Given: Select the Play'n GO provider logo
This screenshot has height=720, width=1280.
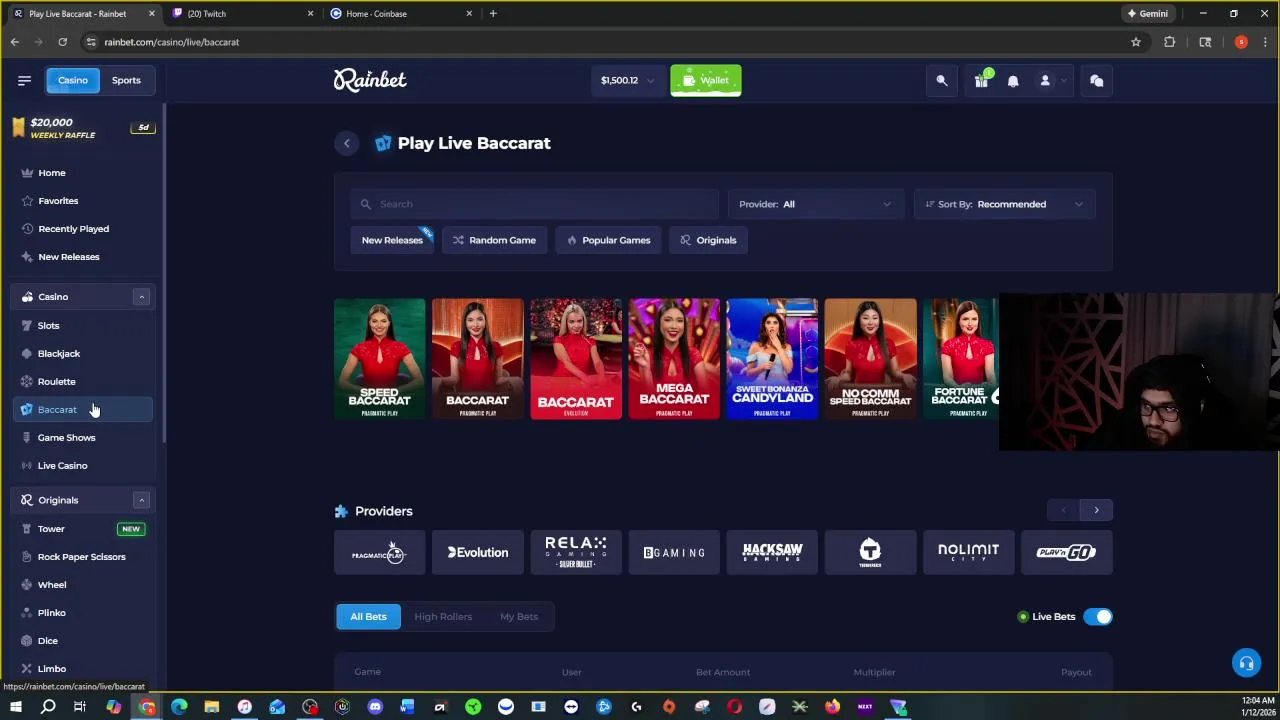Looking at the screenshot, I should 1066,552.
